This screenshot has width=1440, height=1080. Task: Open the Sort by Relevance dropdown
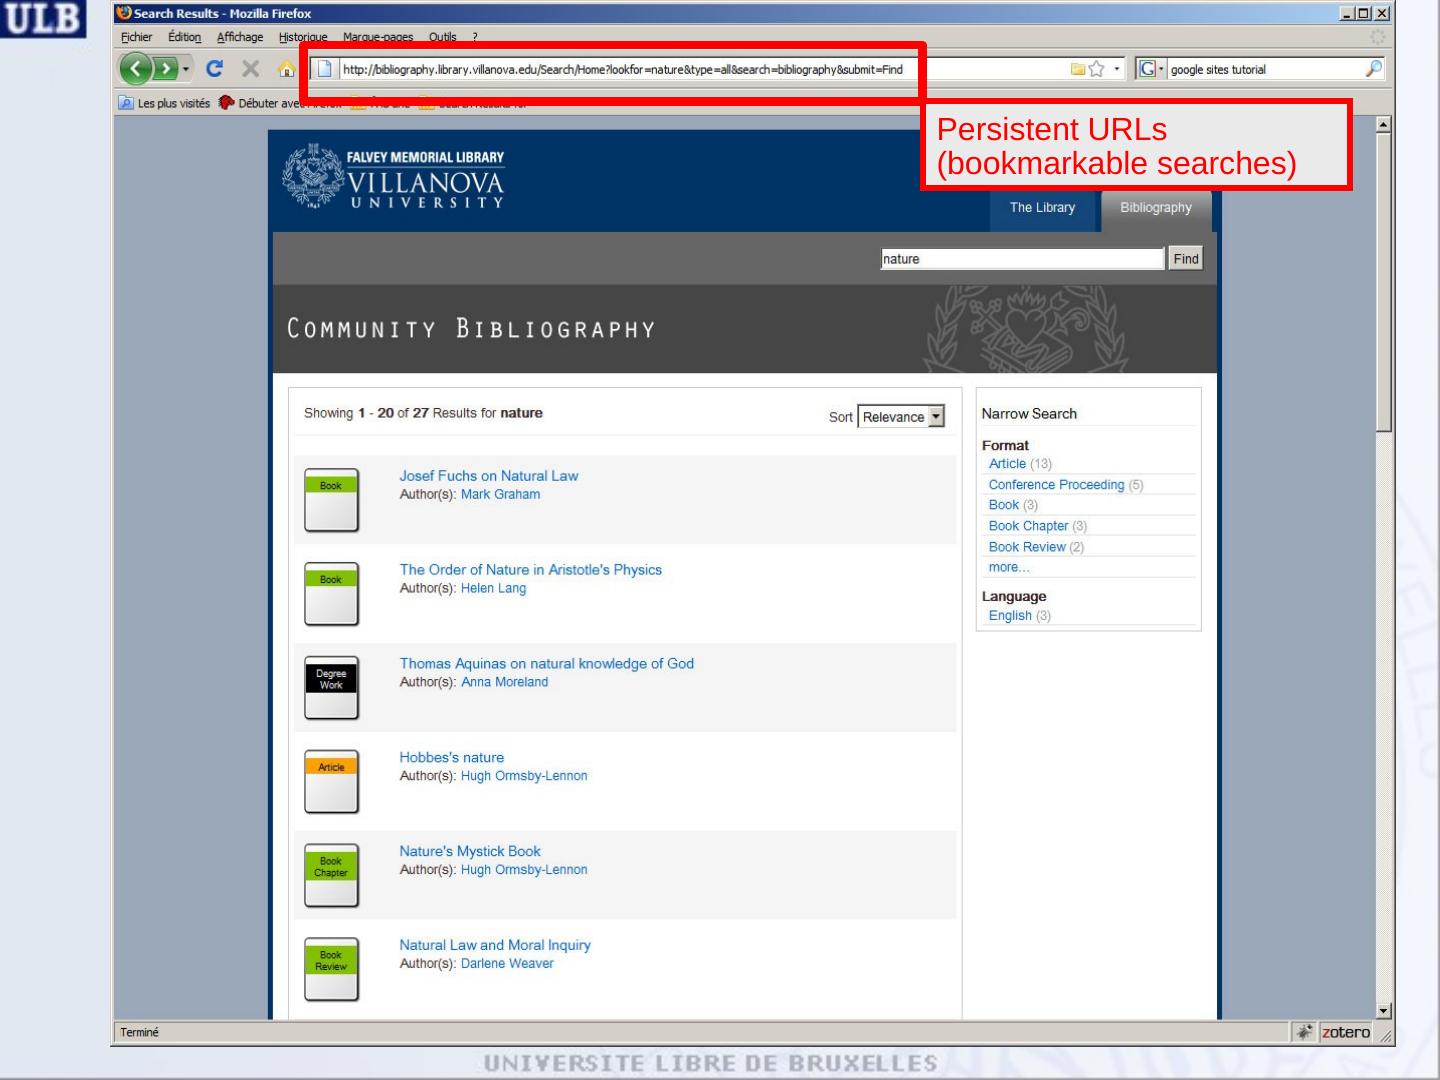901,417
